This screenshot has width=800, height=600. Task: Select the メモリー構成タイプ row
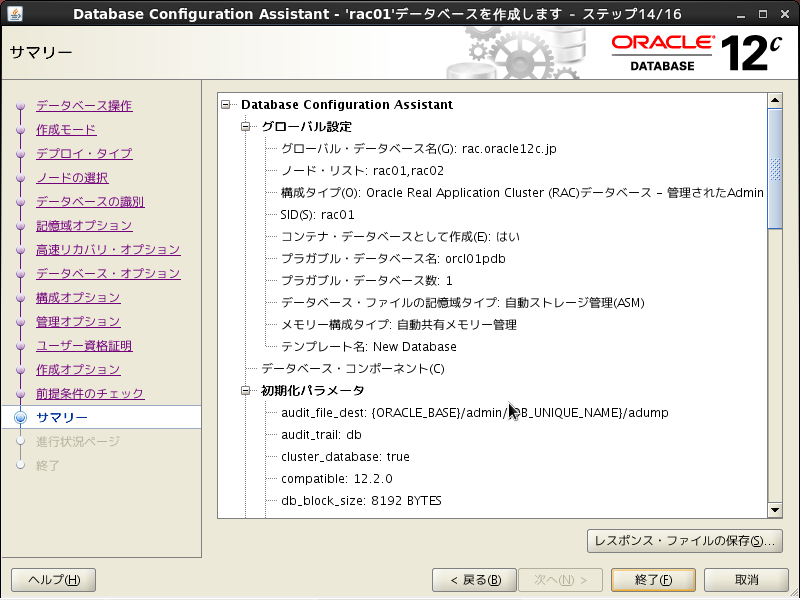398,325
